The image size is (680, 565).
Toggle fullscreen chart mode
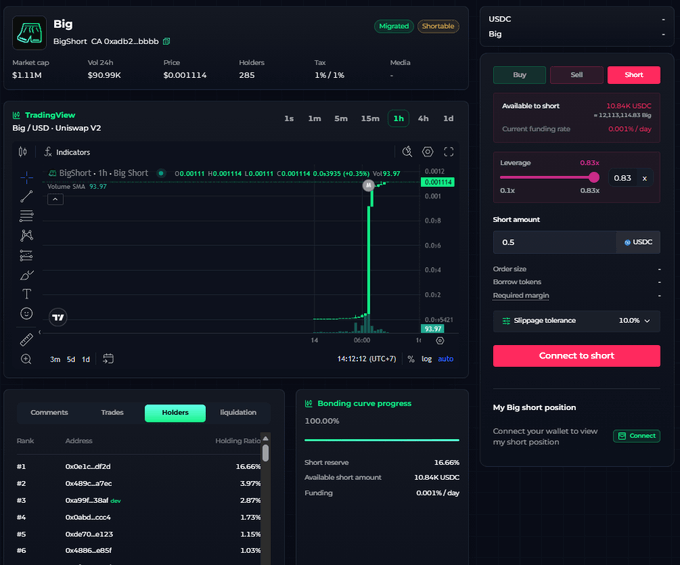coord(448,152)
